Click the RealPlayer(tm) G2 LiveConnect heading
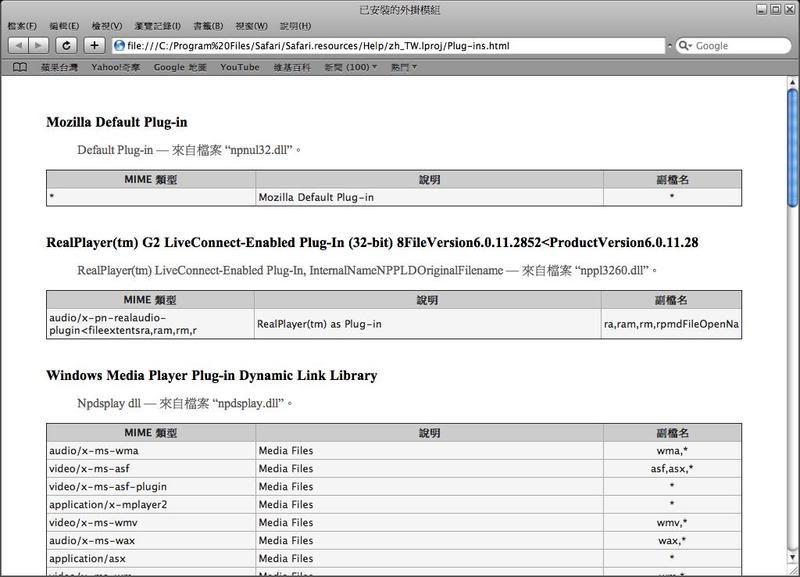 (372, 242)
